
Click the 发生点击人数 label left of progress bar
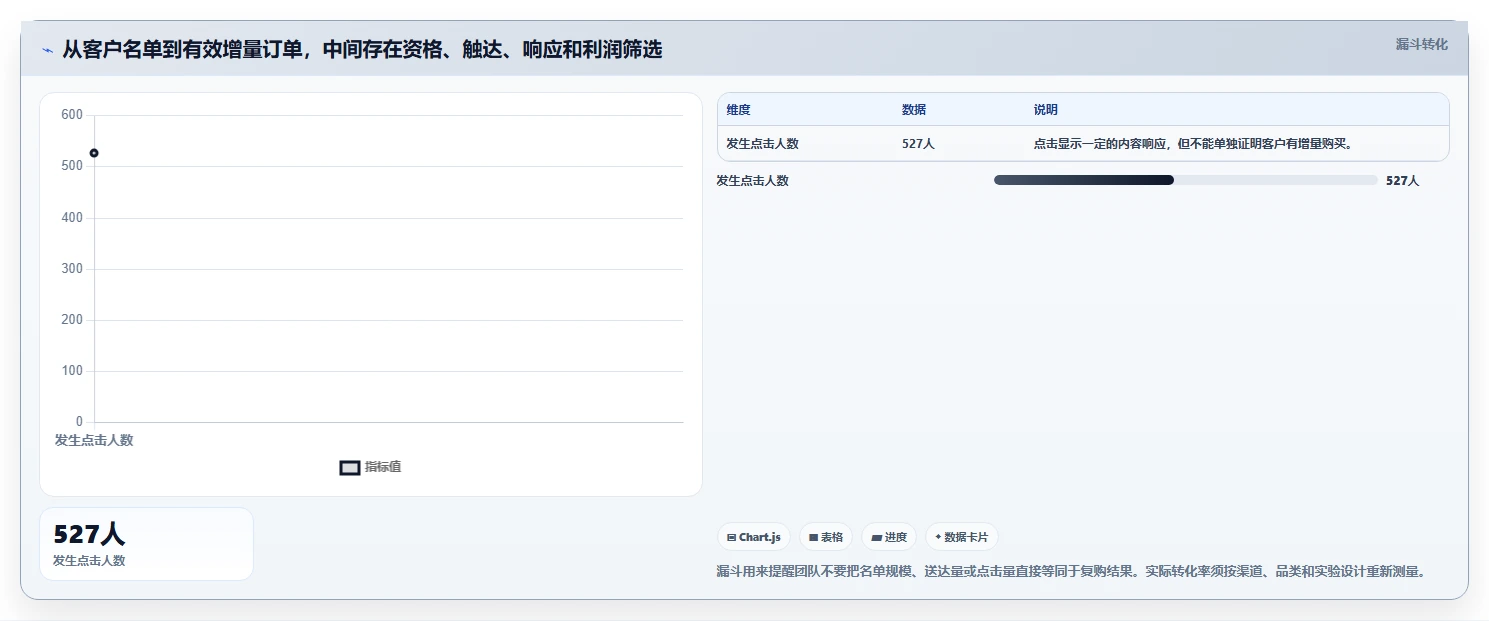[753, 181]
